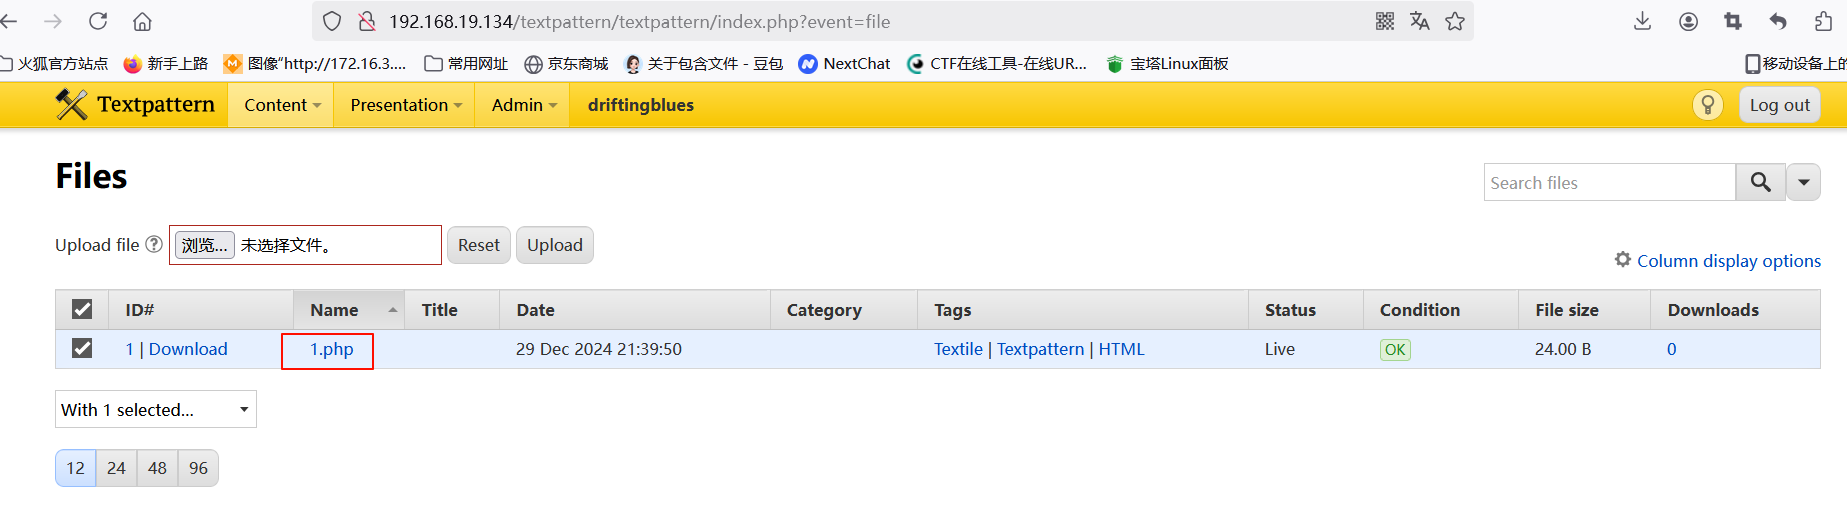
Task: Bookmark this page with the star icon
Action: (1455, 21)
